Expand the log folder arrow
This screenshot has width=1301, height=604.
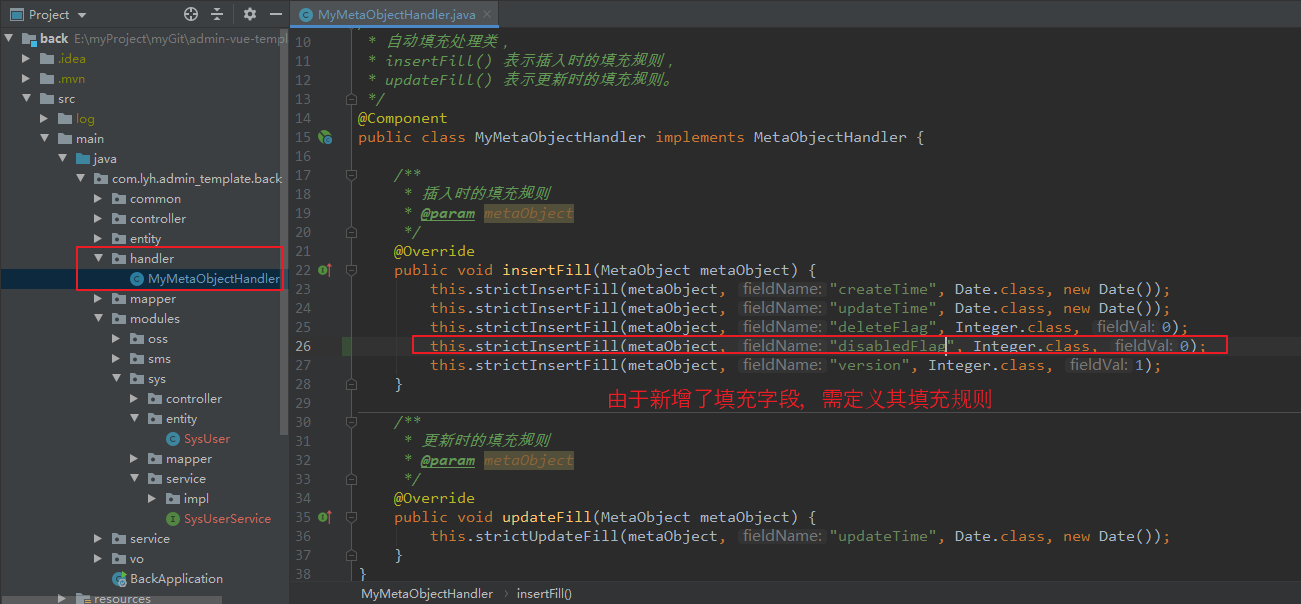pyautogui.click(x=45, y=119)
